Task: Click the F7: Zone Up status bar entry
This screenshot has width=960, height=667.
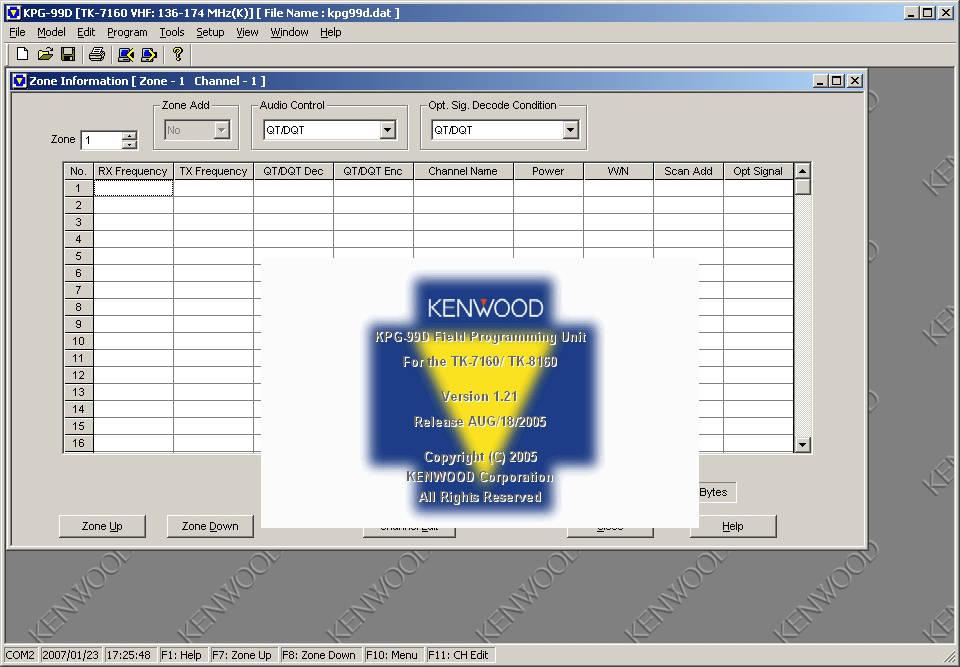Action: coord(242,655)
